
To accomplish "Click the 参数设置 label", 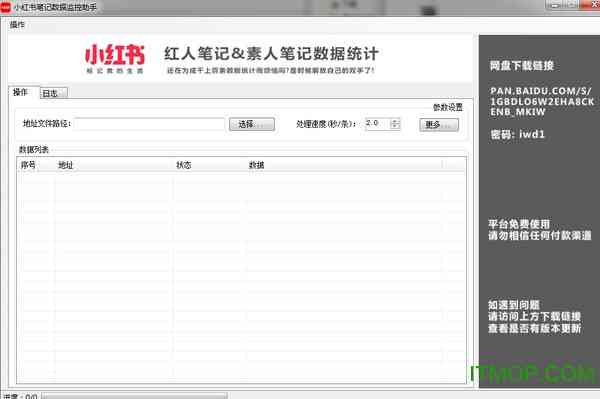I will coord(448,107).
